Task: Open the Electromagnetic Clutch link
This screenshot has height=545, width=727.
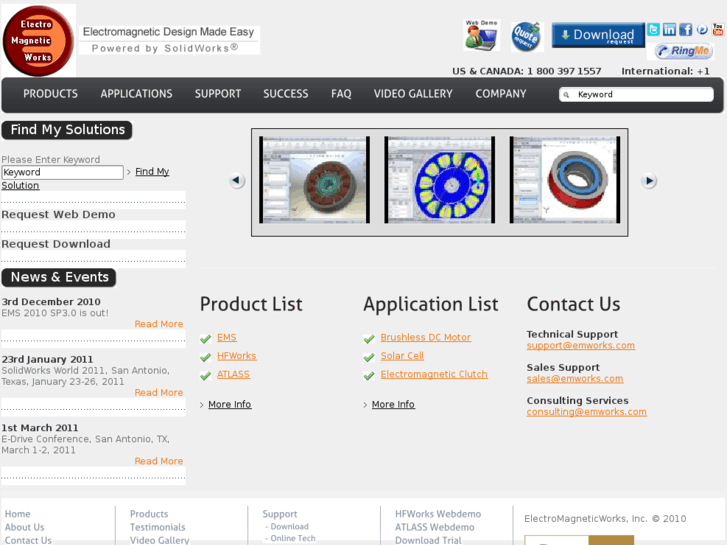Action: [434, 374]
